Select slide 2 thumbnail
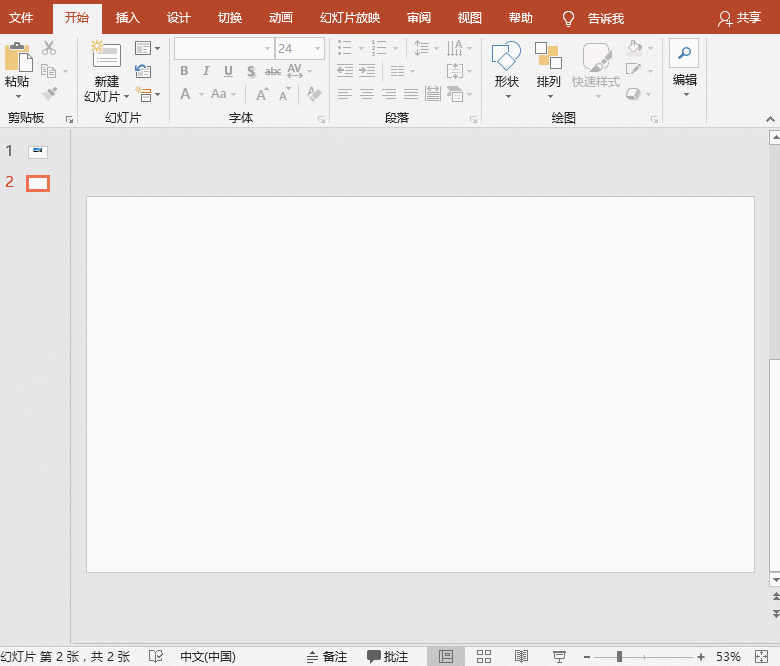This screenshot has height=666, width=780. [38, 183]
